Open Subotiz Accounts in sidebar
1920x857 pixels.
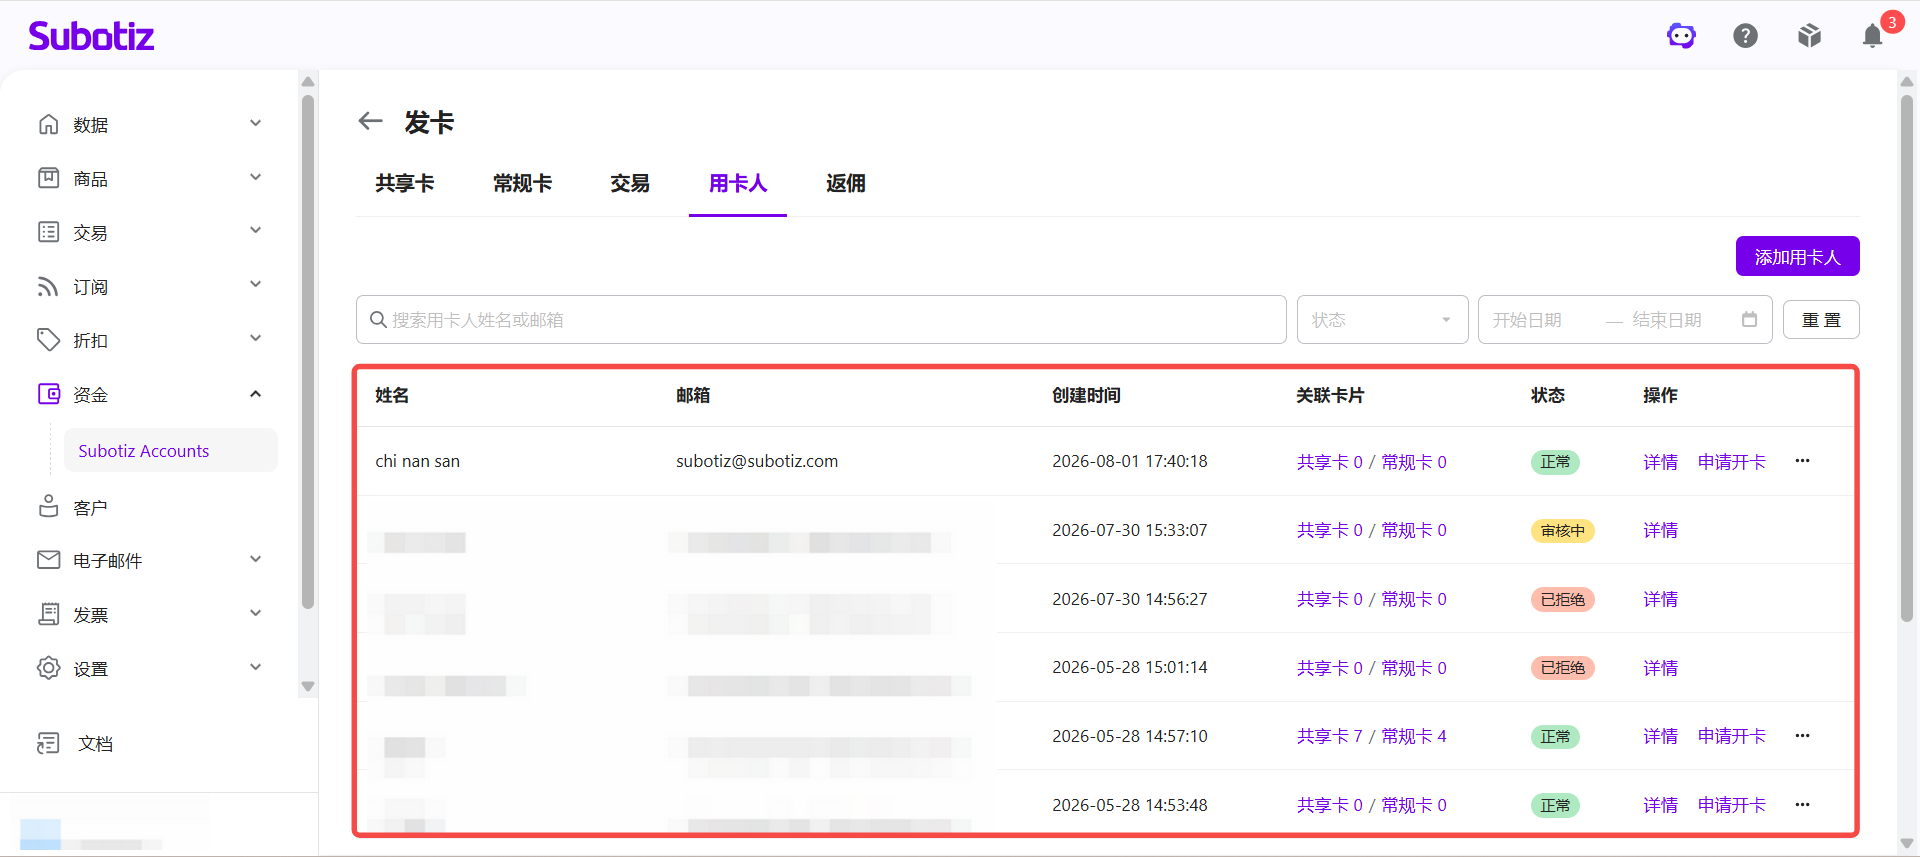[x=171, y=451]
